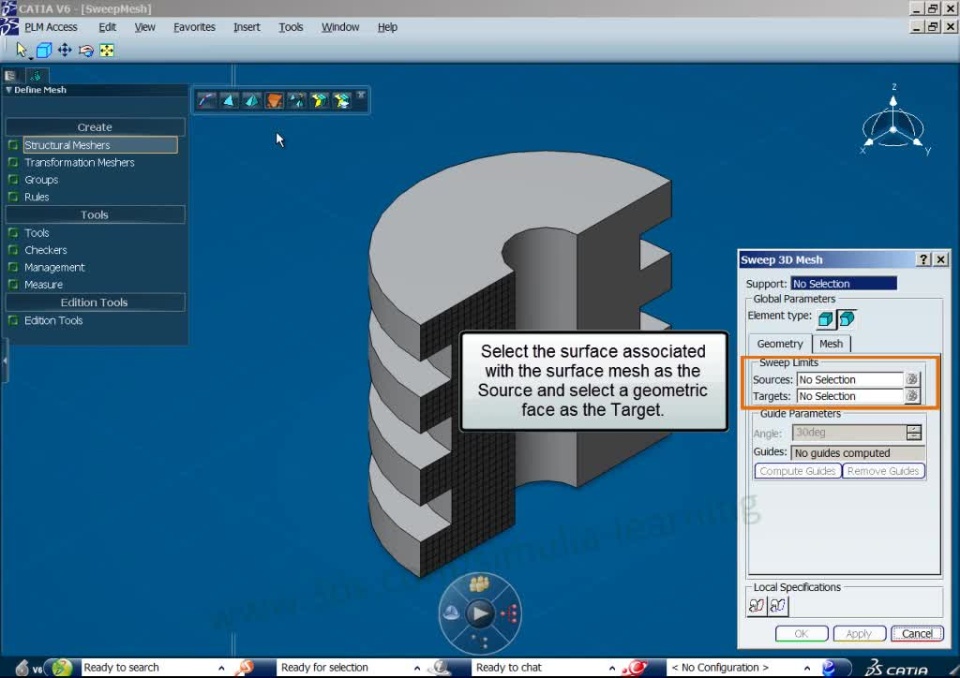Image resolution: width=960 pixels, height=678 pixels.
Task: Expand the Ready to search dropdown arrow
Action: [221, 668]
